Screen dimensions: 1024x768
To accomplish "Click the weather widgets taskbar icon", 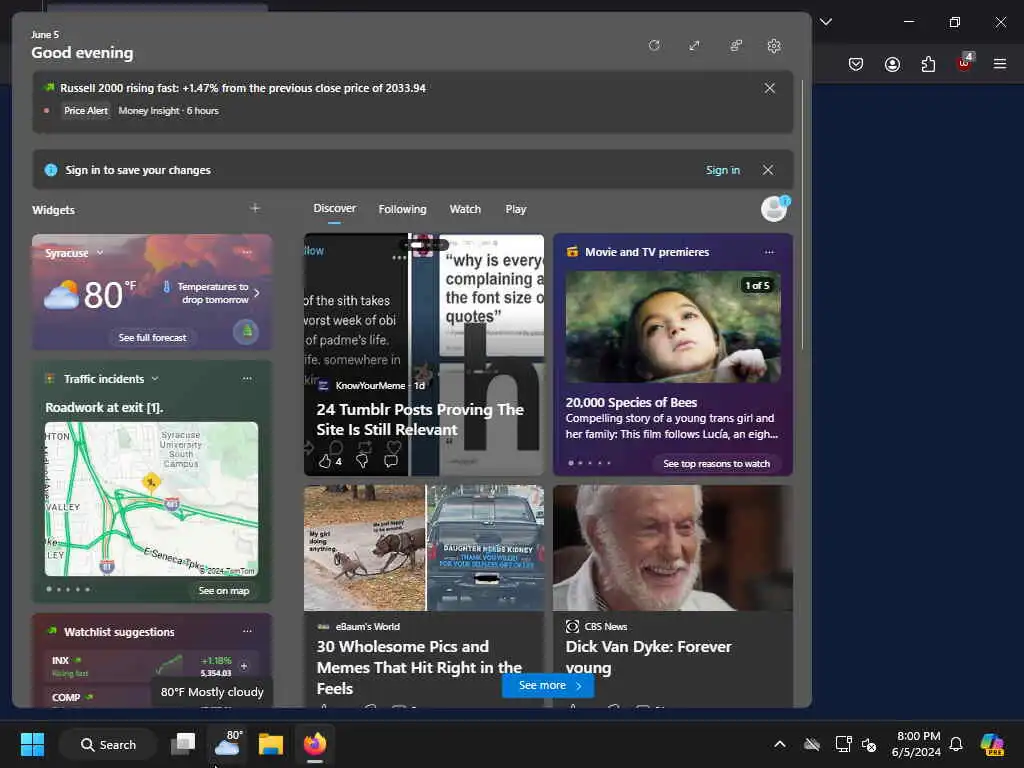I will point(227,744).
